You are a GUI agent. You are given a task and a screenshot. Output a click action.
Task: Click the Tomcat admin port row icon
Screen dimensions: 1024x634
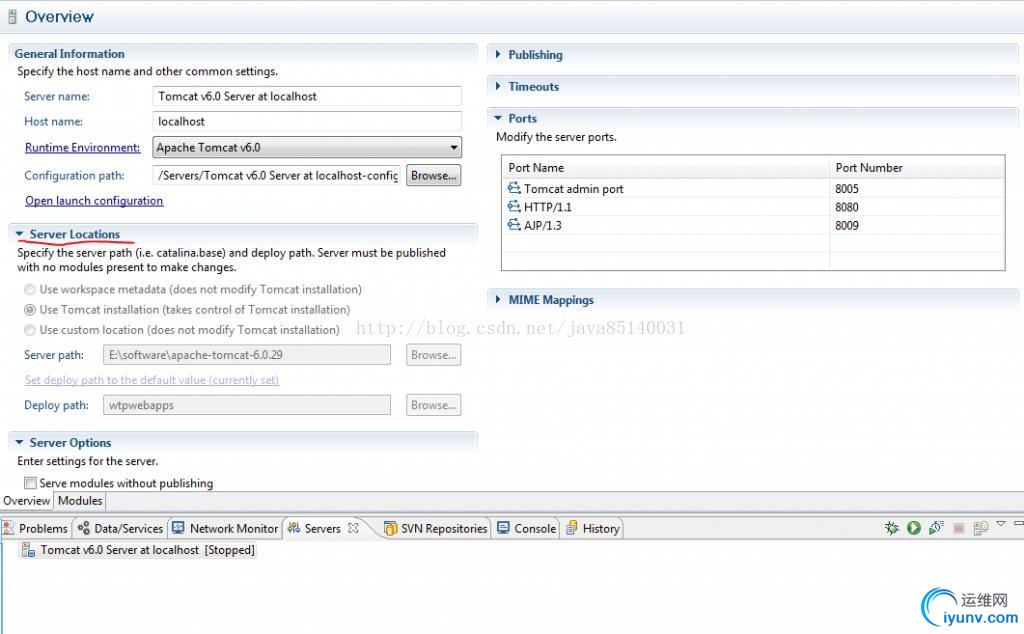pyautogui.click(x=514, y=188)
